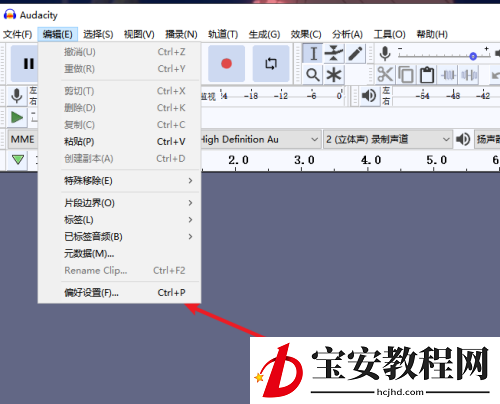Expand the 特殊移除(E) submenu
This screenshot has height=404, width=500.
coord(120,181)
